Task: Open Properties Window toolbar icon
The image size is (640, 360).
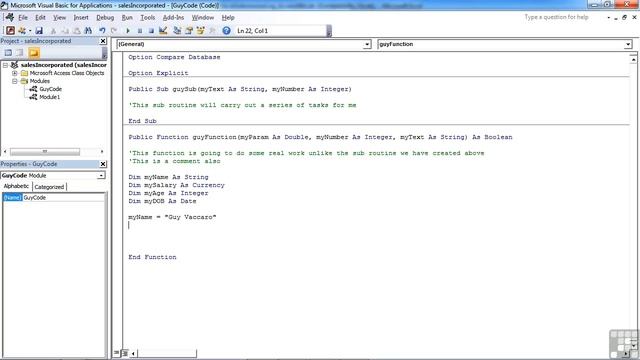Action: (189, 31)
